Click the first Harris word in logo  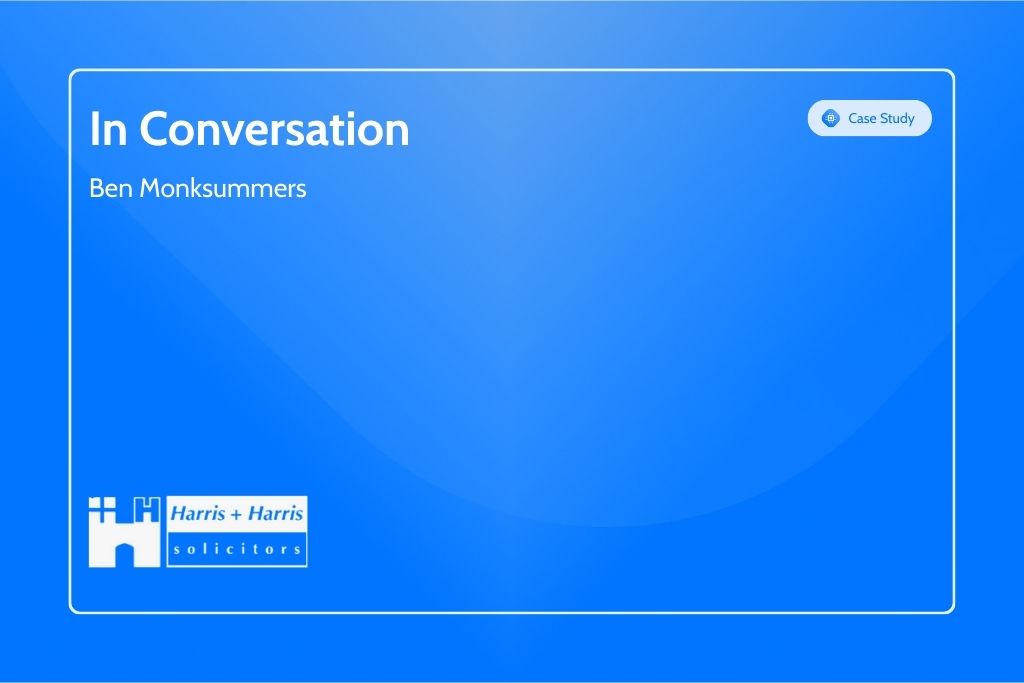click(201, 514)
